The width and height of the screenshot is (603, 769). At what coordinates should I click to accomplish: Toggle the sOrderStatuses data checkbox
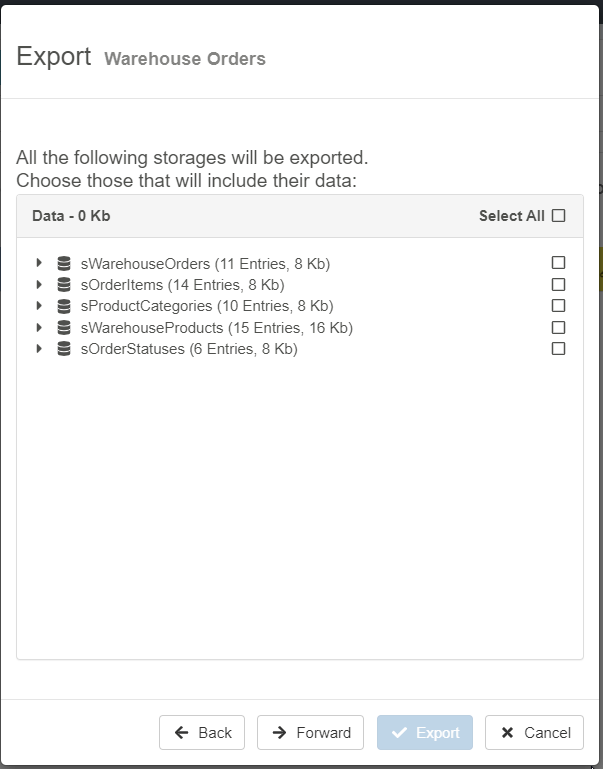coord(558,349)
